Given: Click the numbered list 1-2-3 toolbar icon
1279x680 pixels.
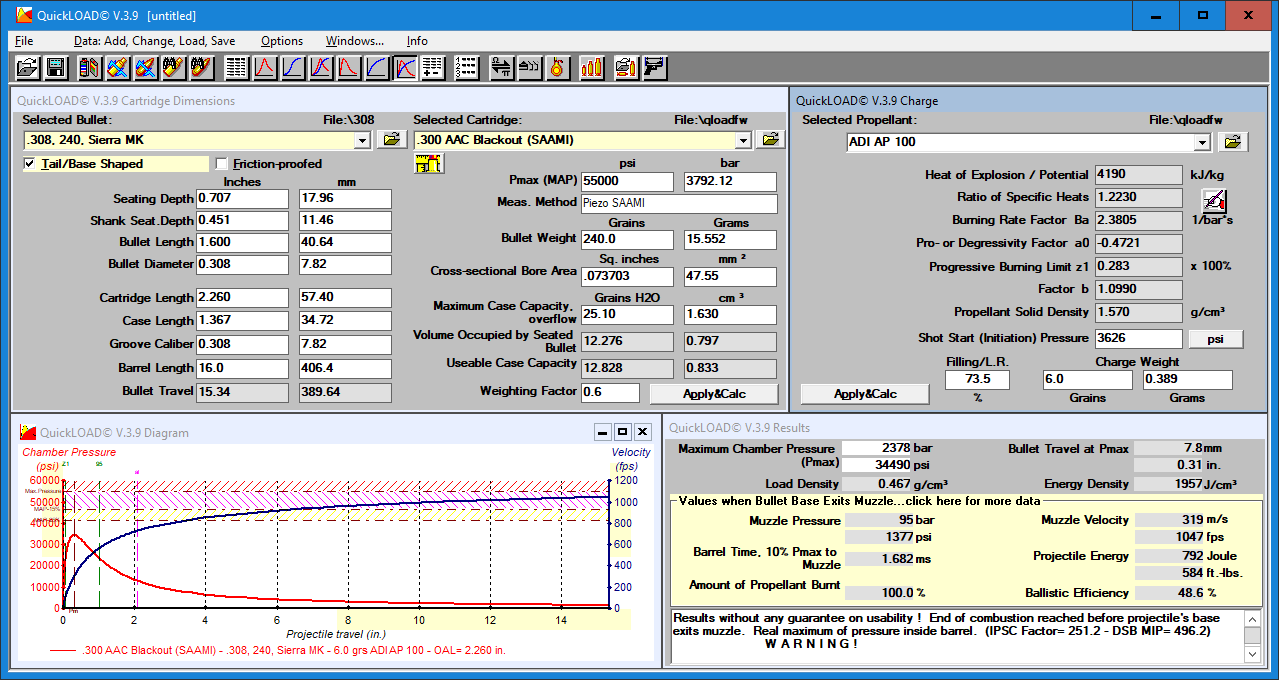Looking at the screenshot, I should [x=467, y=68].
